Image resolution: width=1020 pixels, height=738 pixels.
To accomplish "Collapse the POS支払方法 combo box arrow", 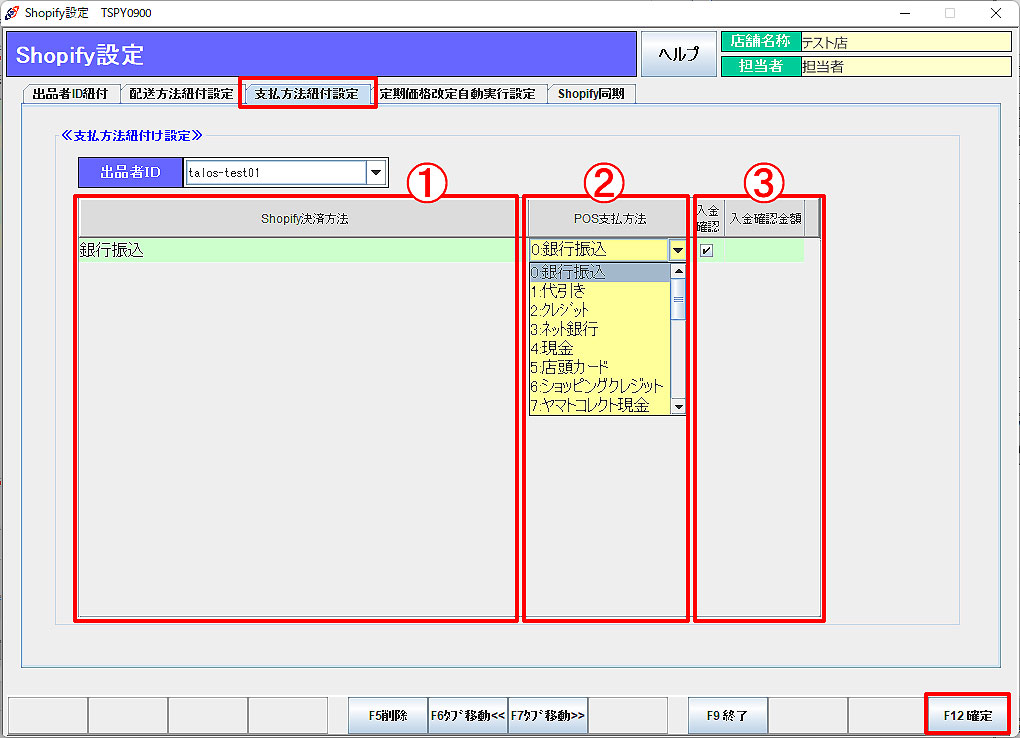I will tap(677, 250).
